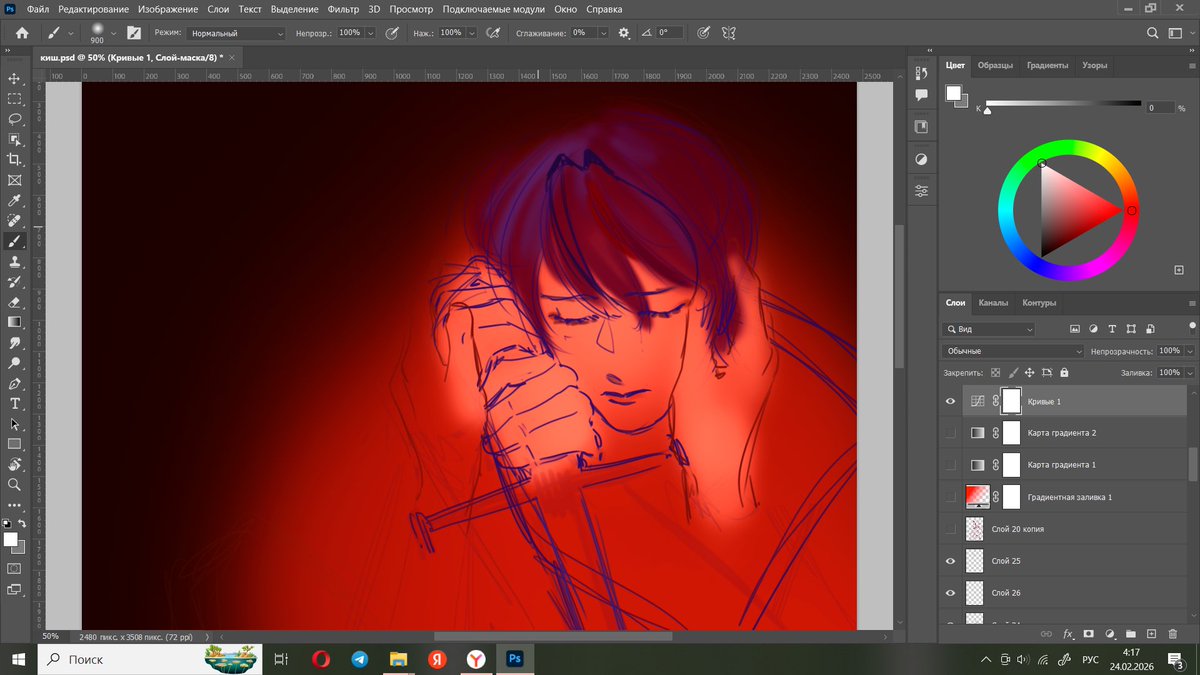
Task: Show the Карта градиента 1 layer
Action: coord(951,465)
